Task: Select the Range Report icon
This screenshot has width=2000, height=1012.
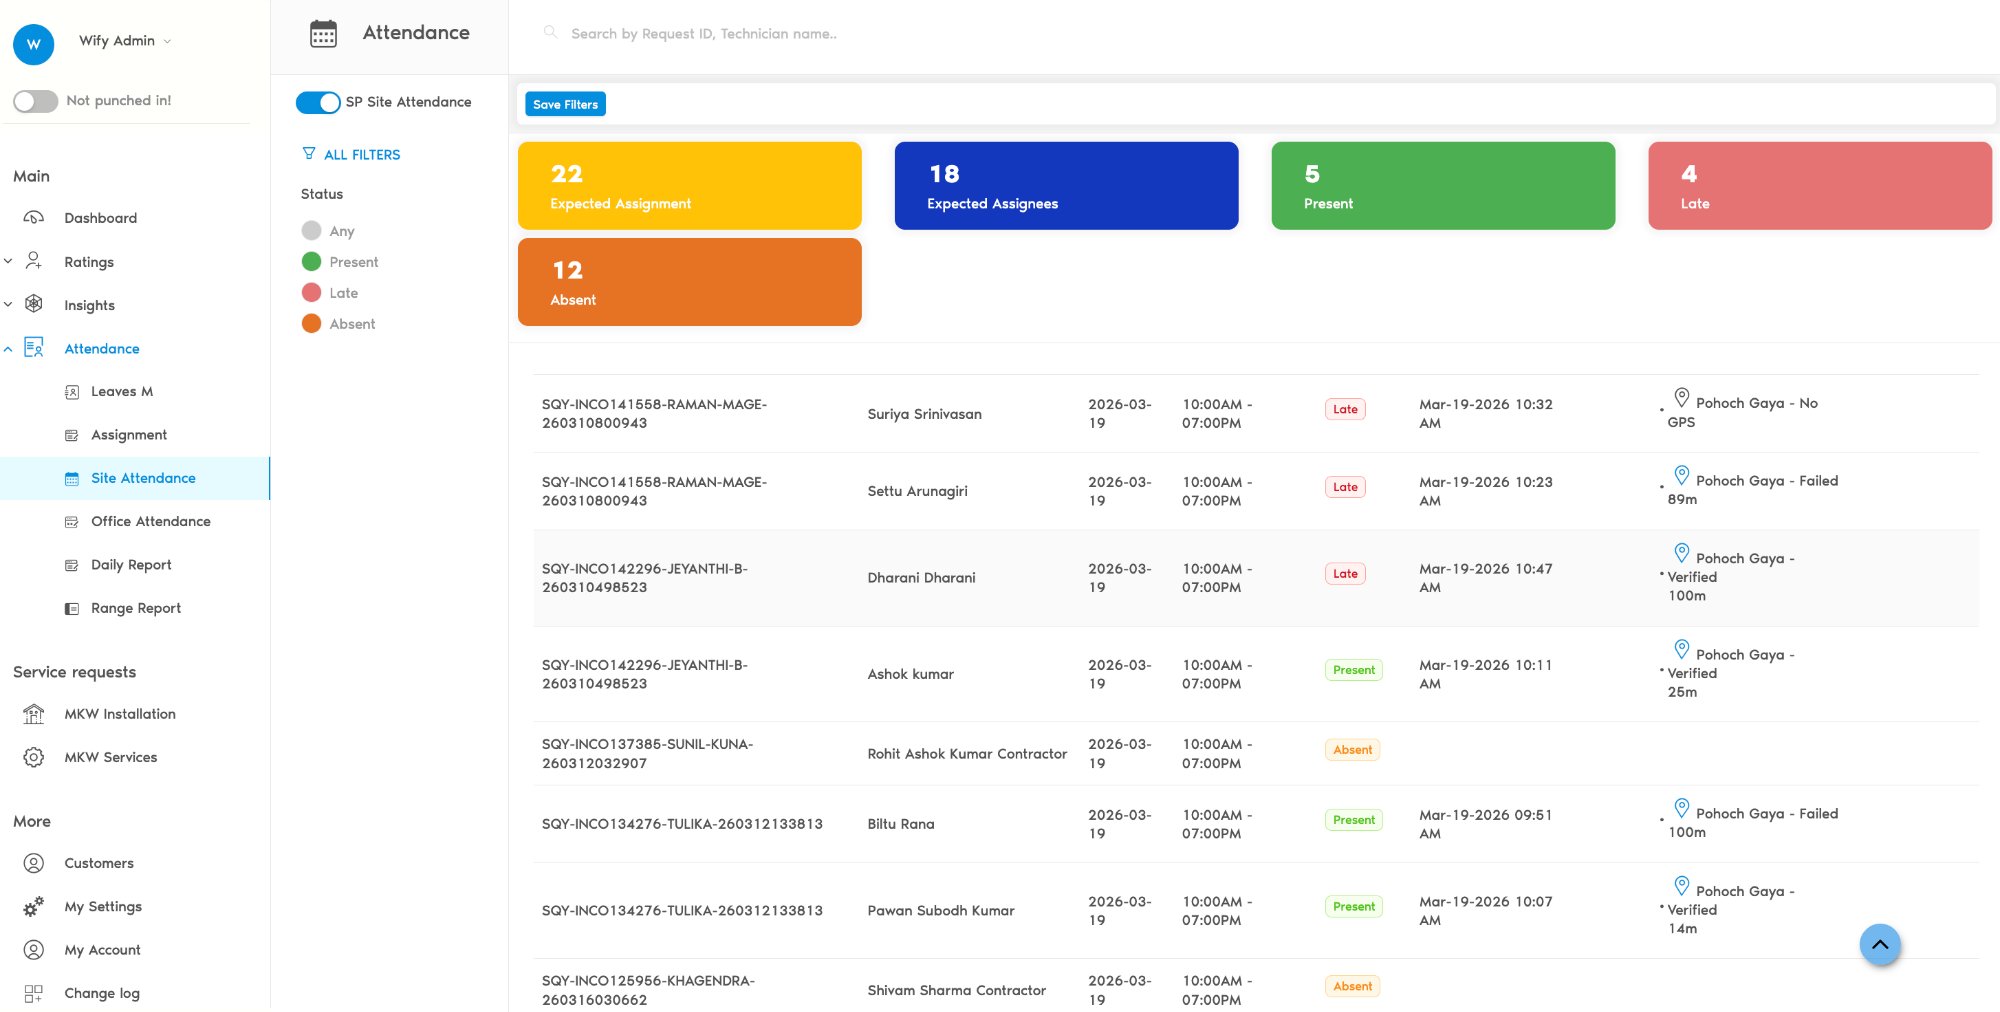Action: point(72,608)
